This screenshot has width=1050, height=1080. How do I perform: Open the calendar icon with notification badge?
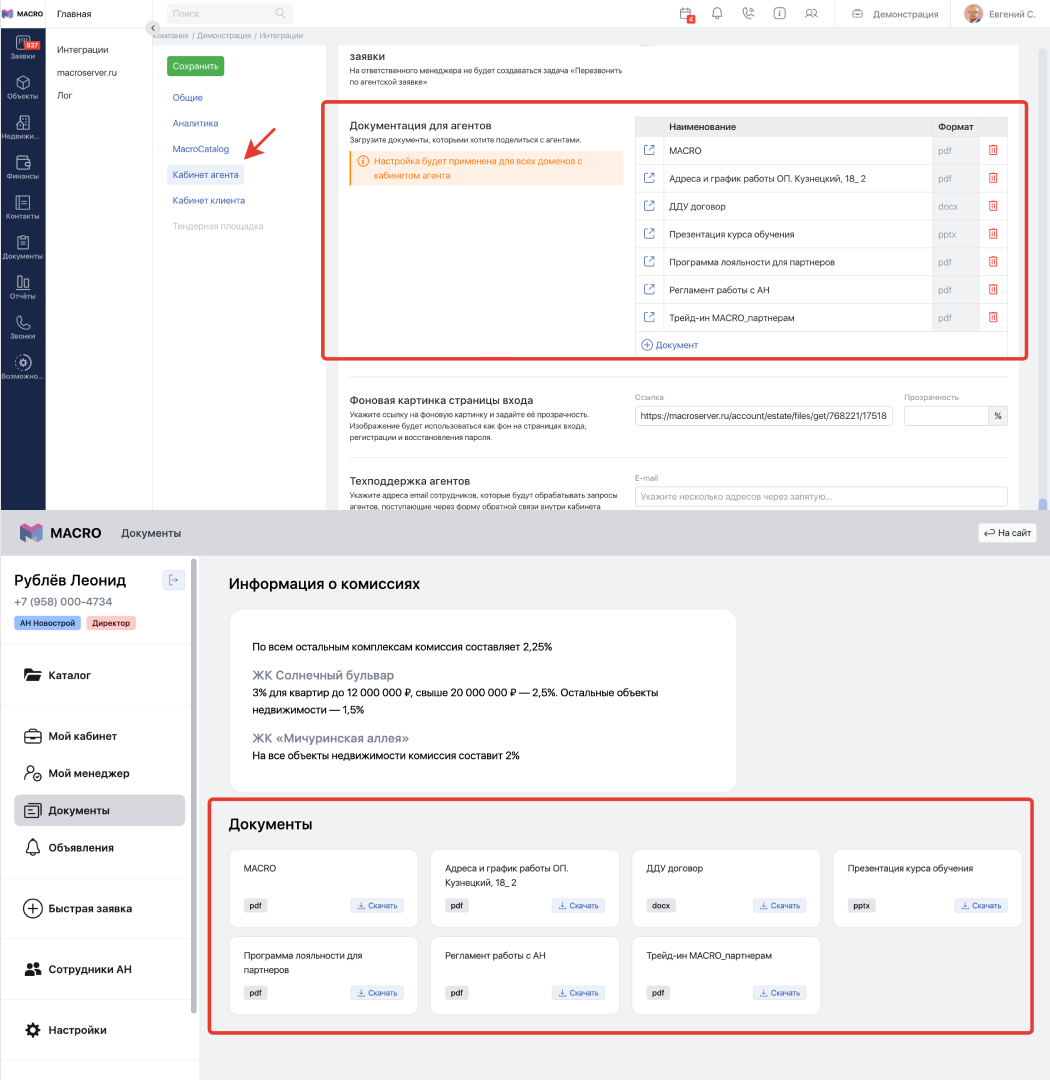[x=686, y=14]
